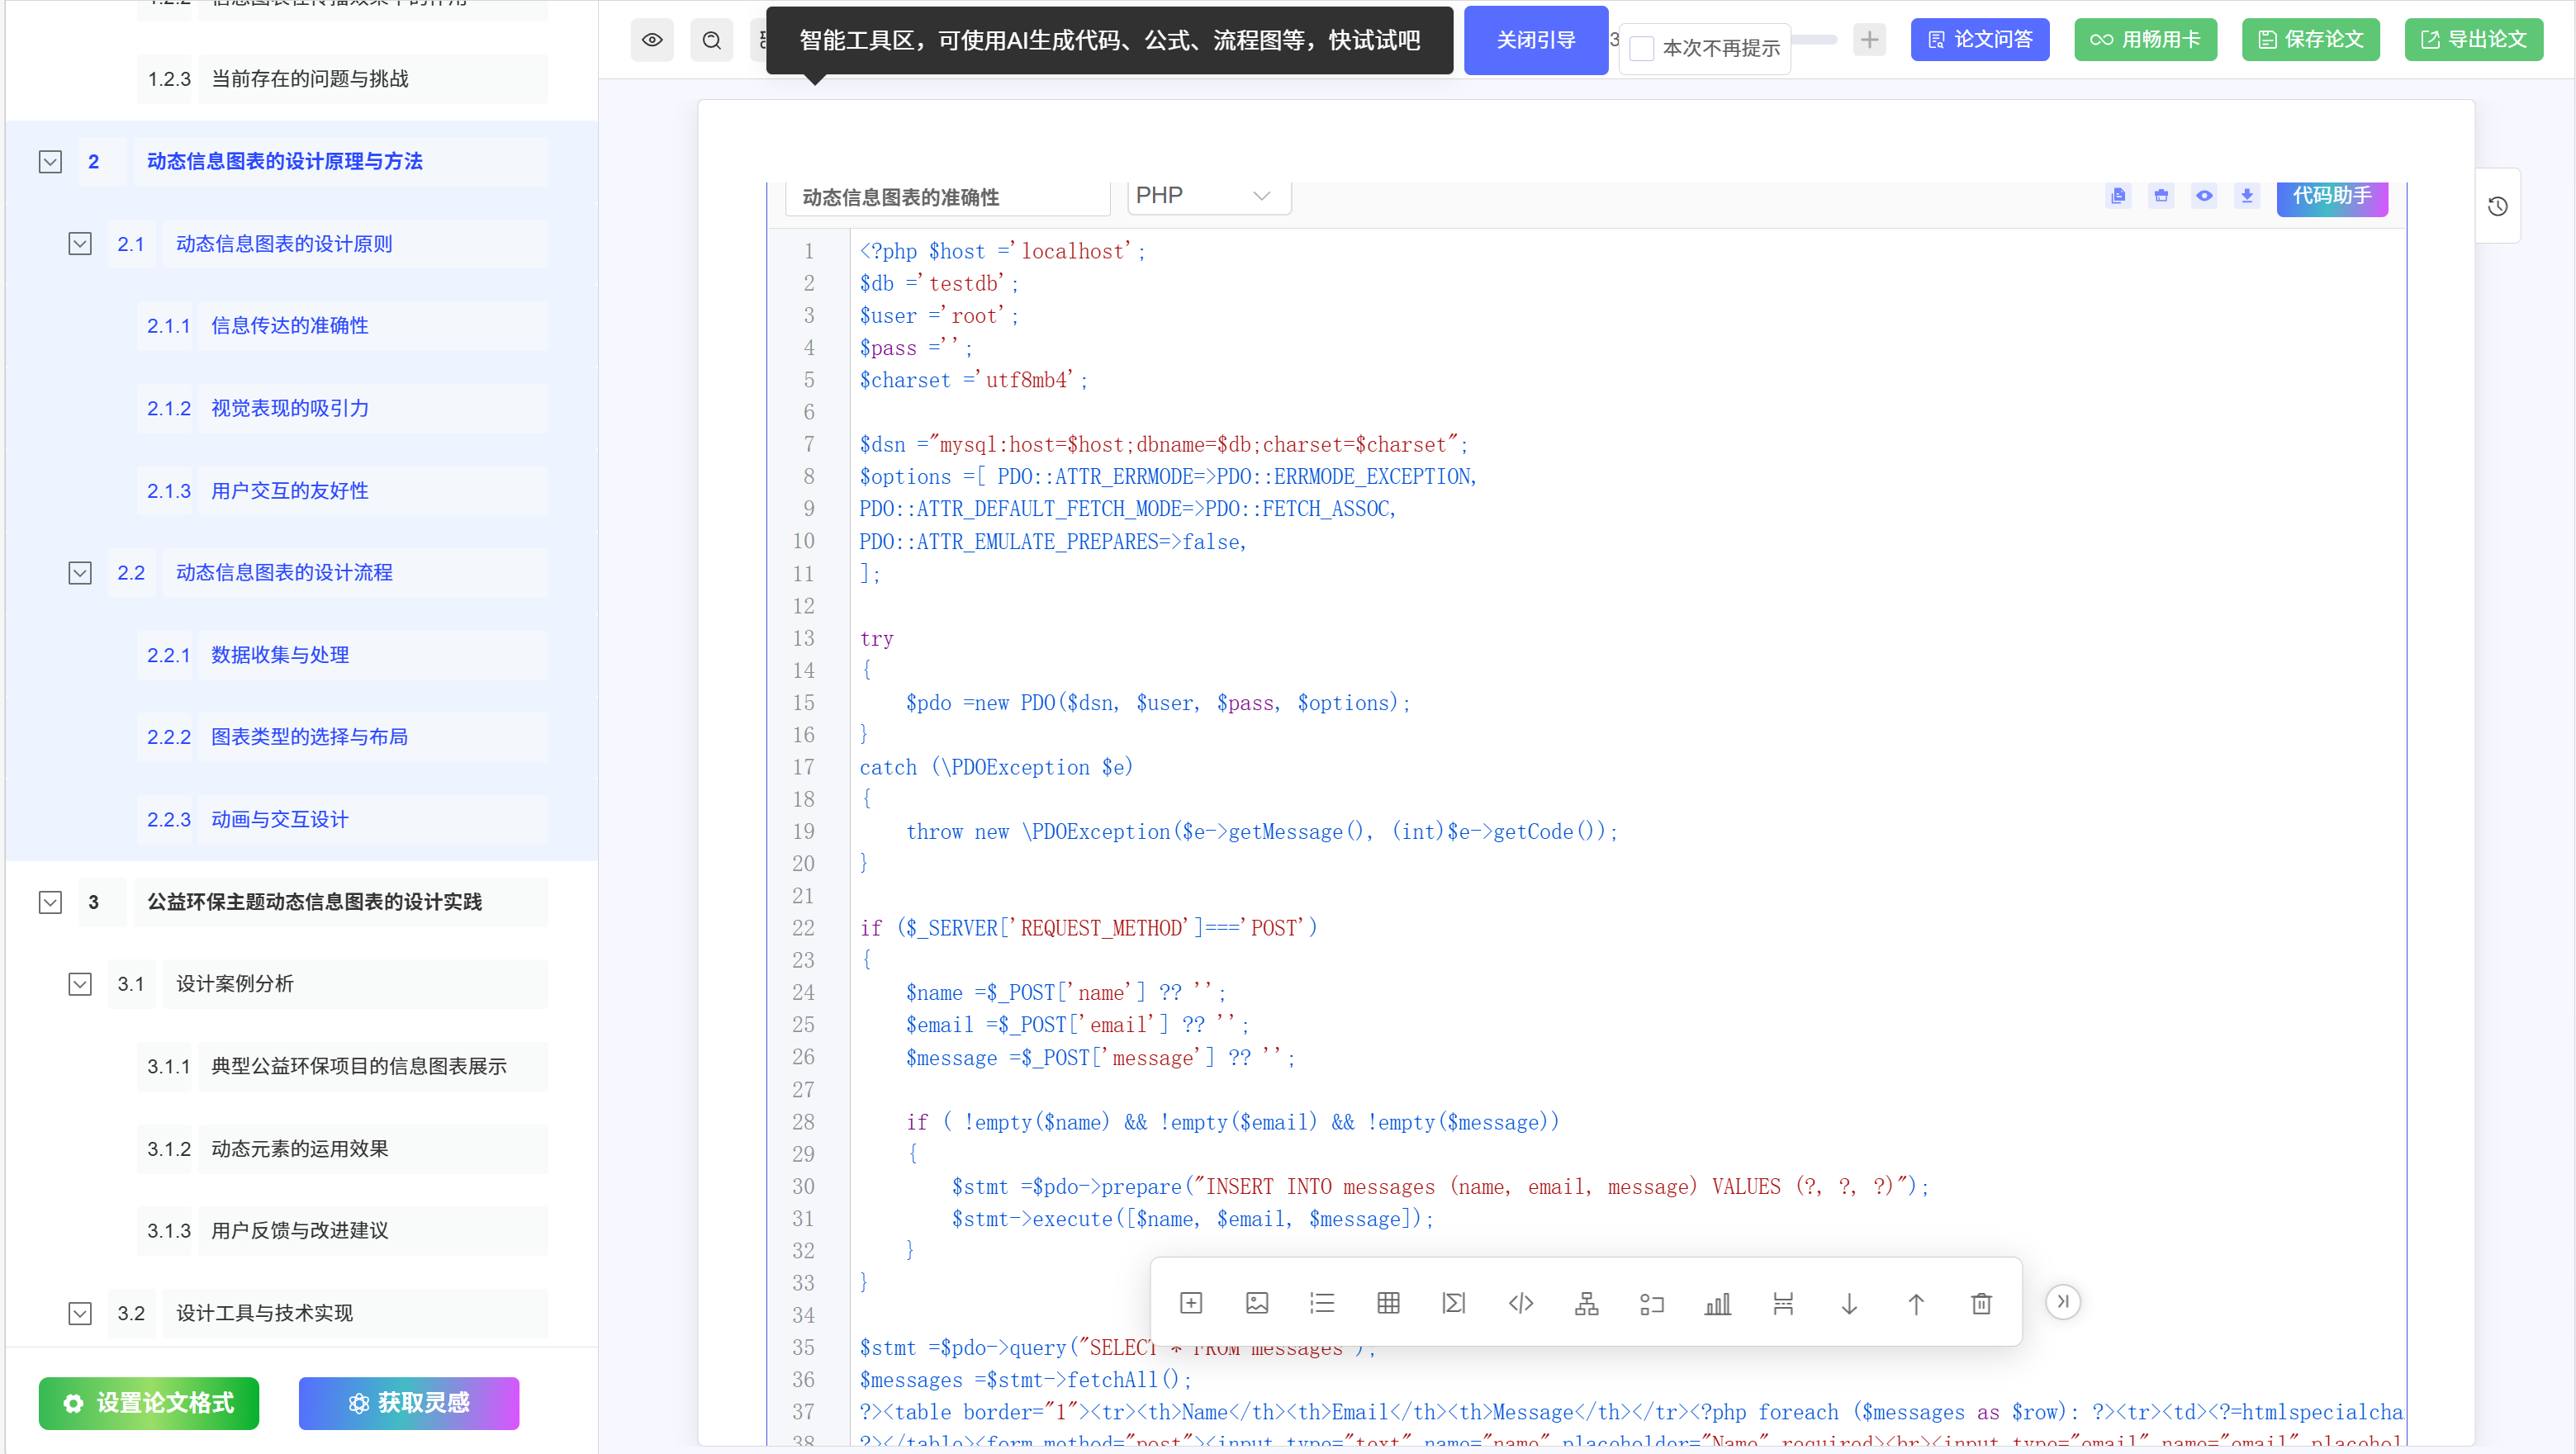Click the 导出论文 button
This screenshot has height=1454, width=2576.
tap(2473, 40)
